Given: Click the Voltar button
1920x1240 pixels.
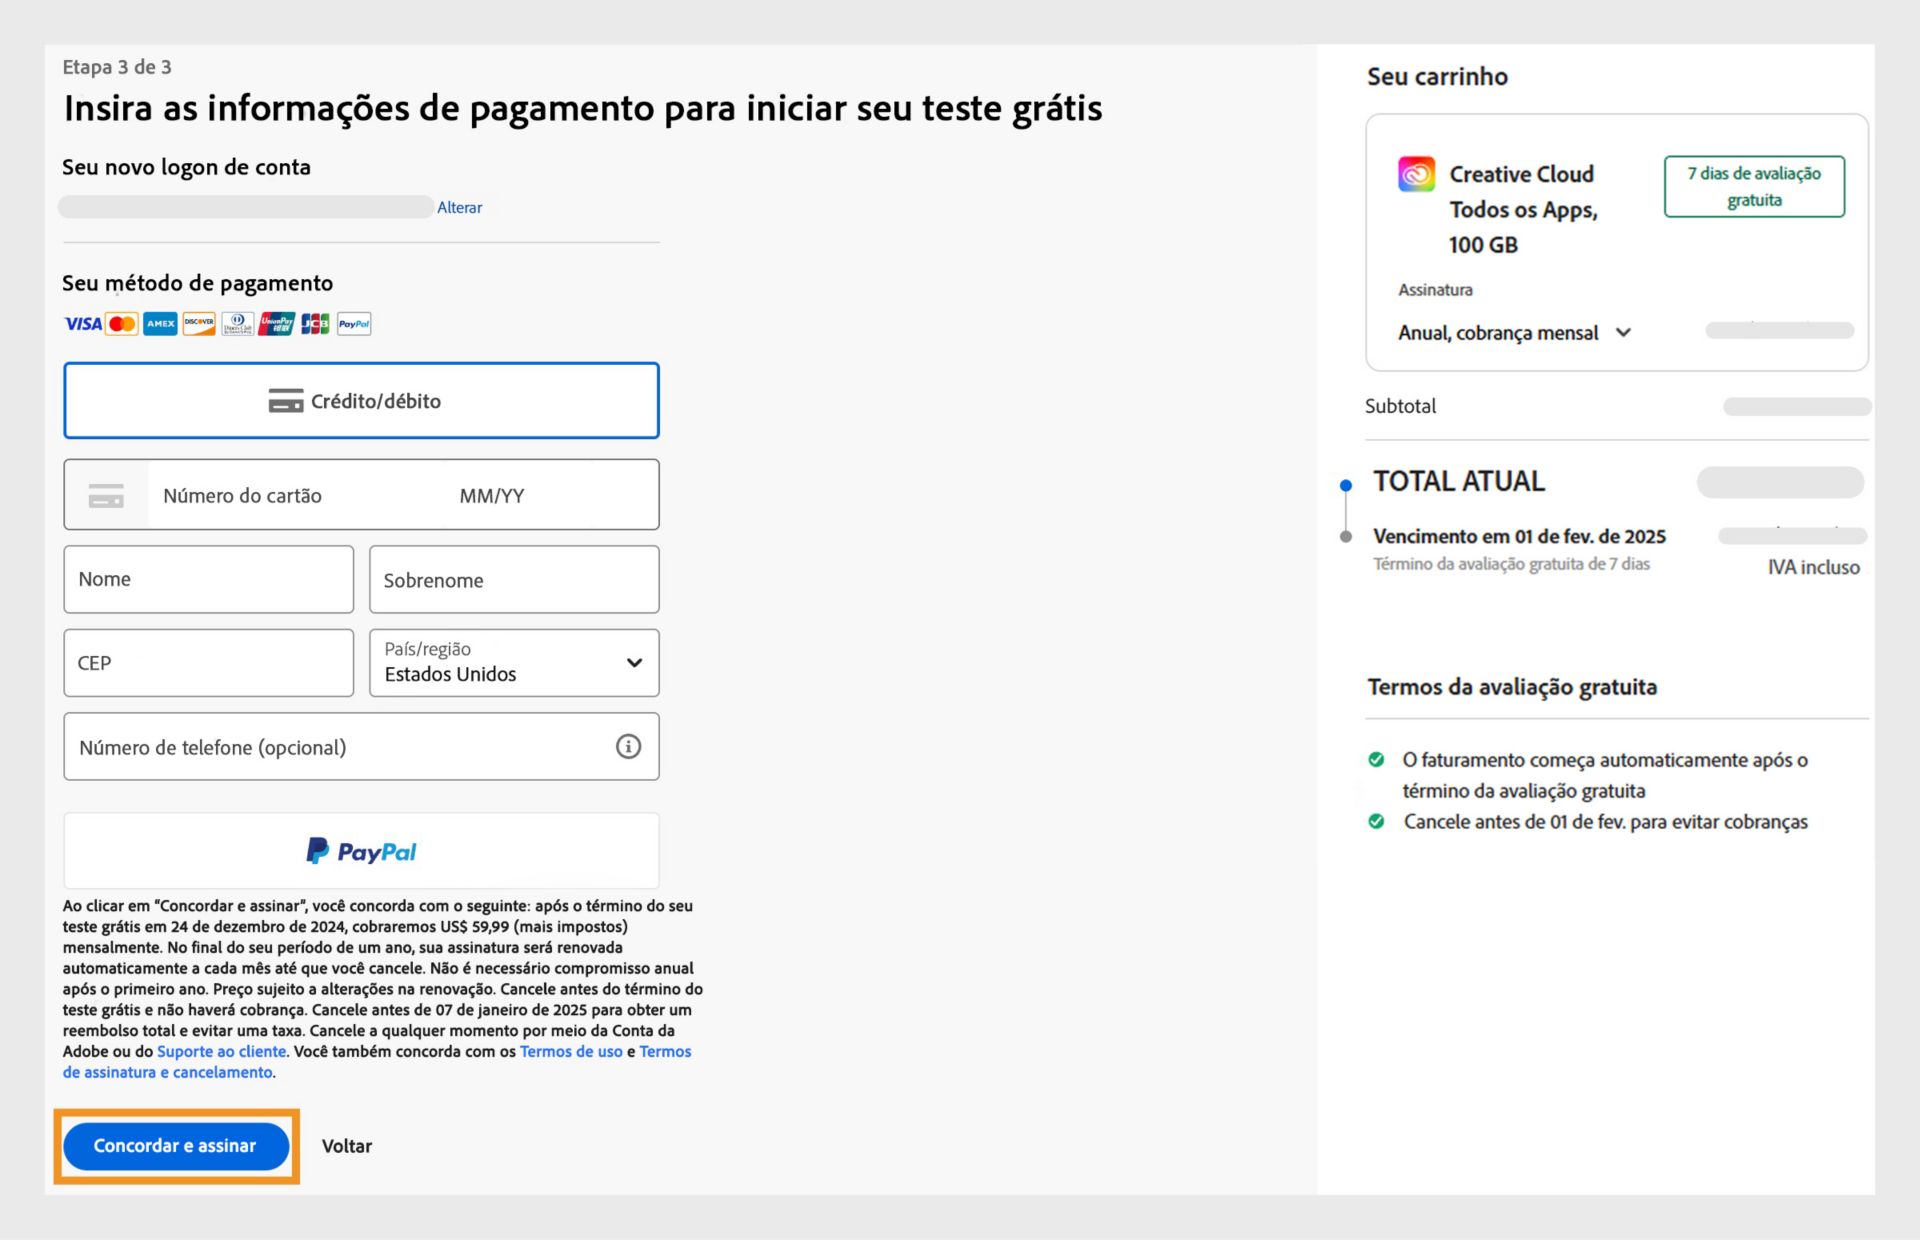Looking at the screenshot, I should point(347,1146).
